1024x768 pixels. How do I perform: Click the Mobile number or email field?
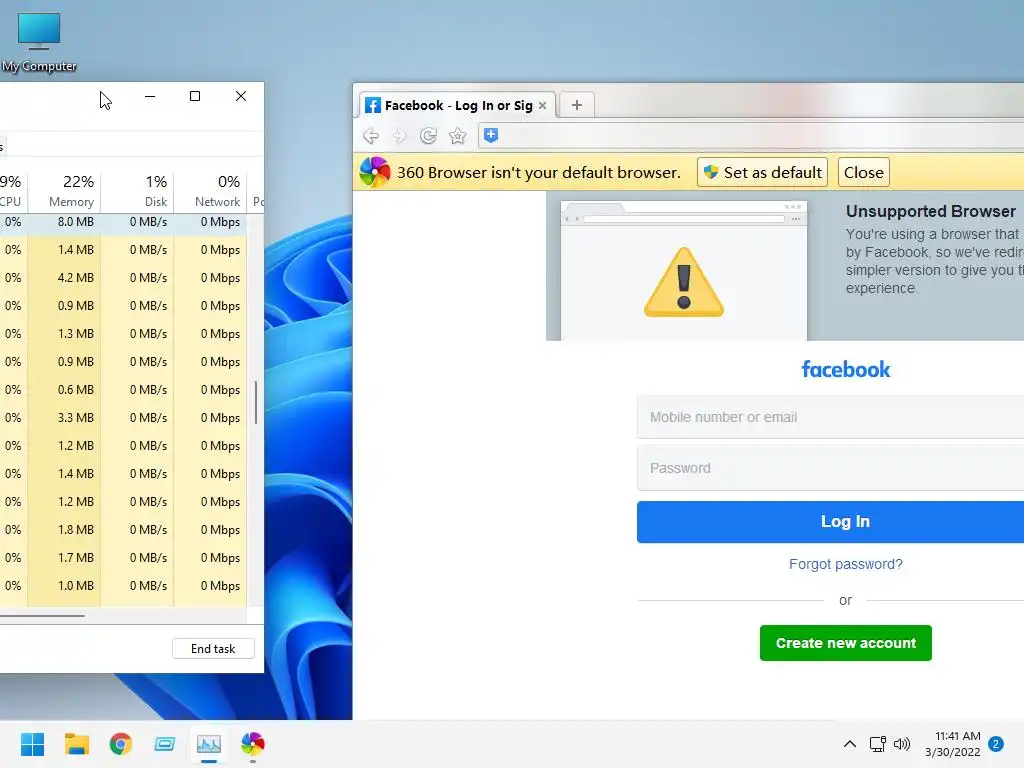(830, 417)
